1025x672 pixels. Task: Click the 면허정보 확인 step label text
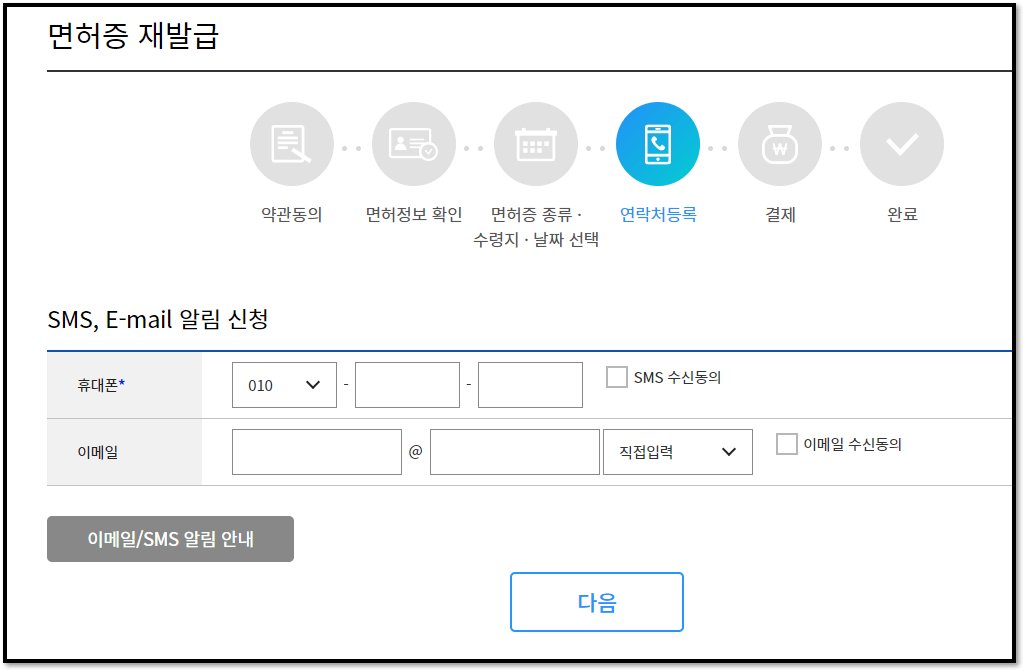[x=413, y=213]
